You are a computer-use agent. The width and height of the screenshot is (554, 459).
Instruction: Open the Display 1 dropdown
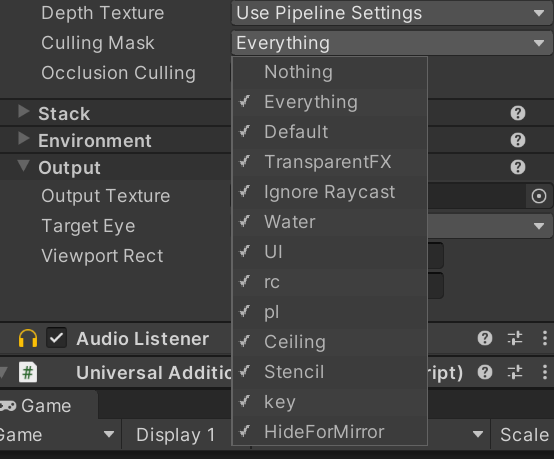coord(177,435)
